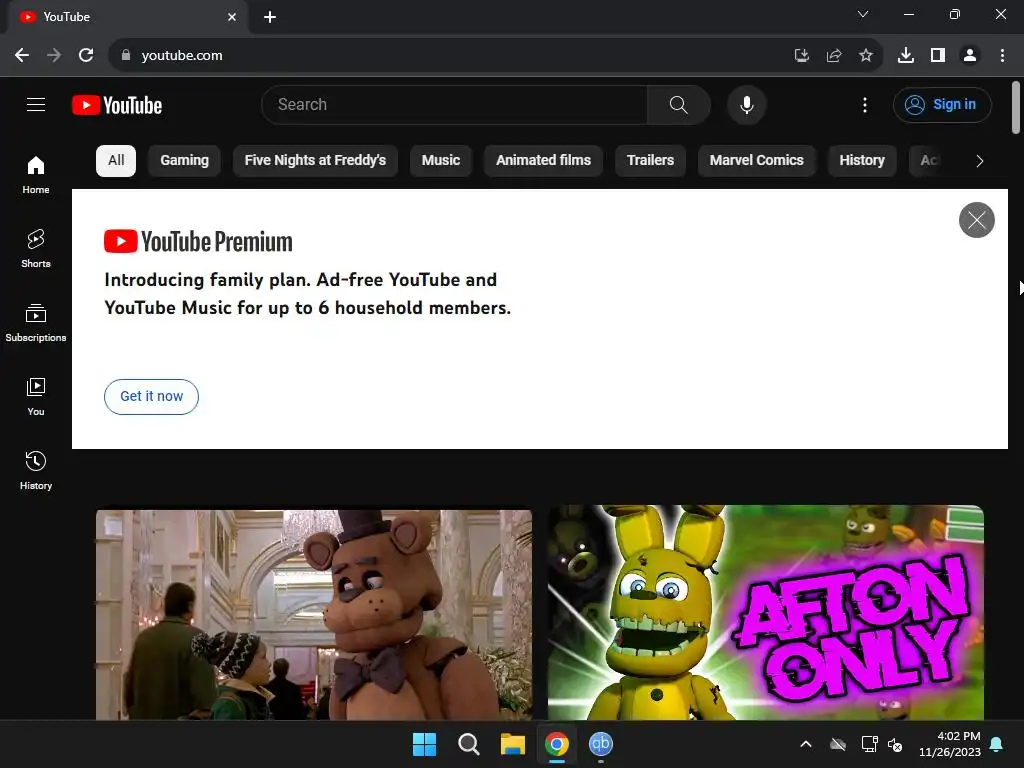Select the Gaming filter chip
Screen dimensions: 1024x768
click(184, 161)
